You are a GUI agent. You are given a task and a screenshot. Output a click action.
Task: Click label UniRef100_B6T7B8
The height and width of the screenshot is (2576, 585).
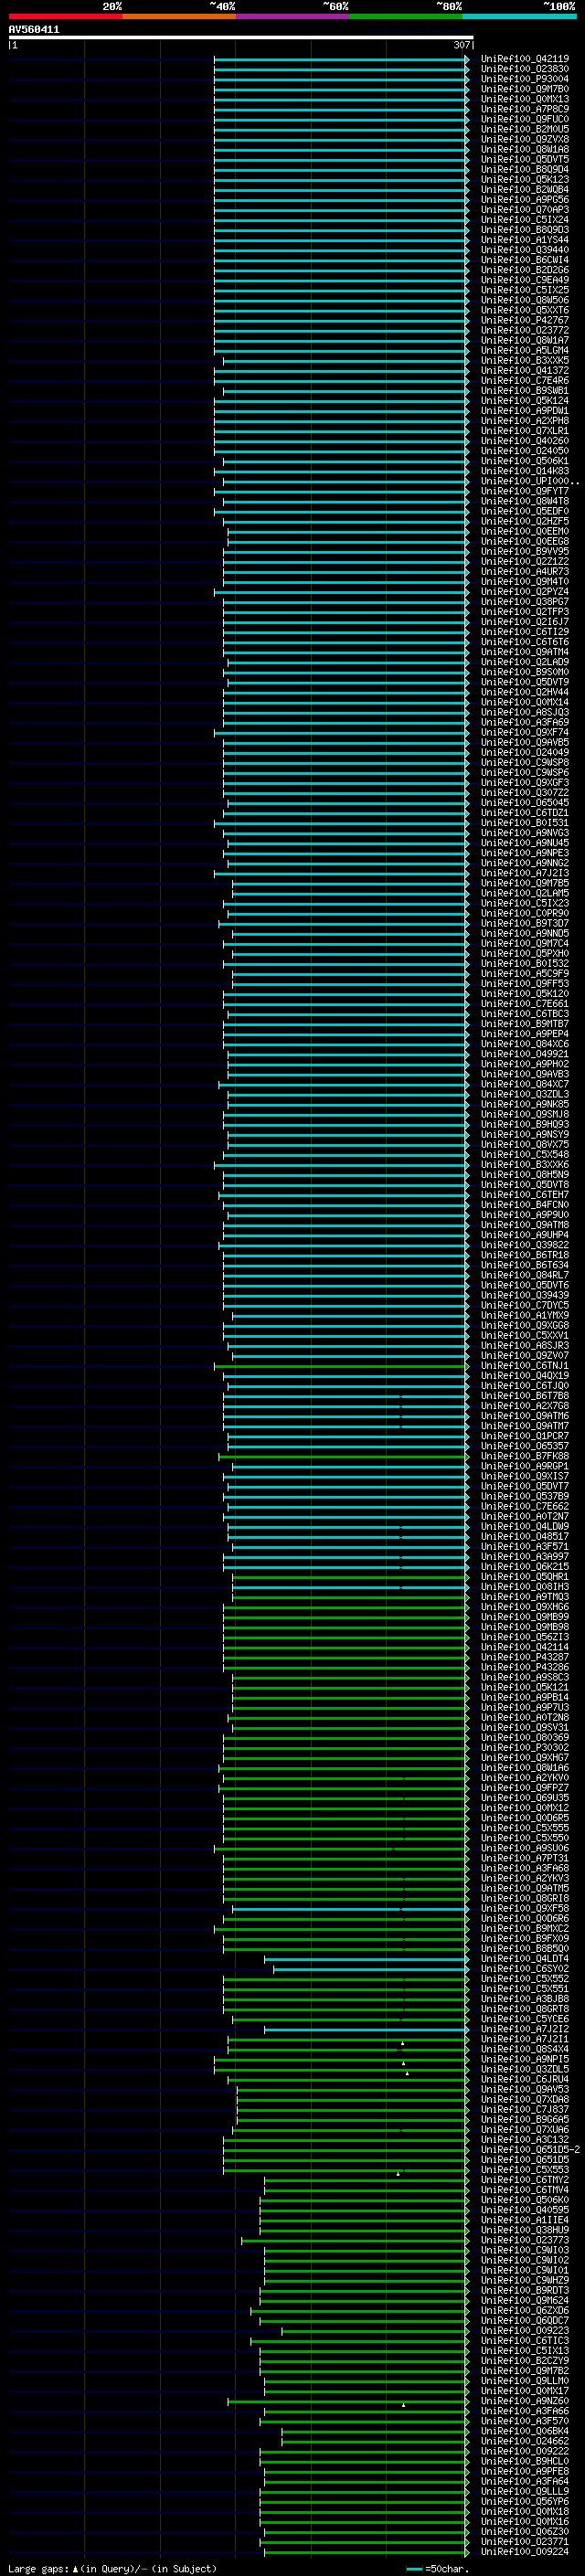[x=525, y=1396]
